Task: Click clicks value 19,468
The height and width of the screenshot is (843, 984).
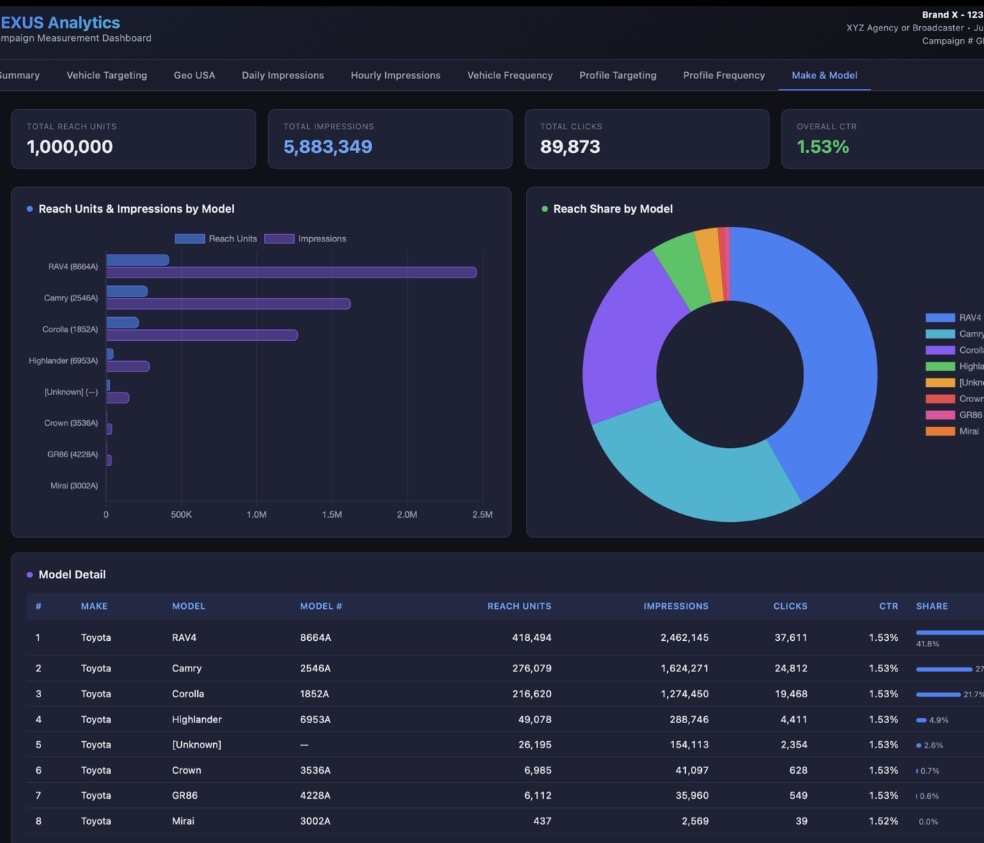Action: 791,694
